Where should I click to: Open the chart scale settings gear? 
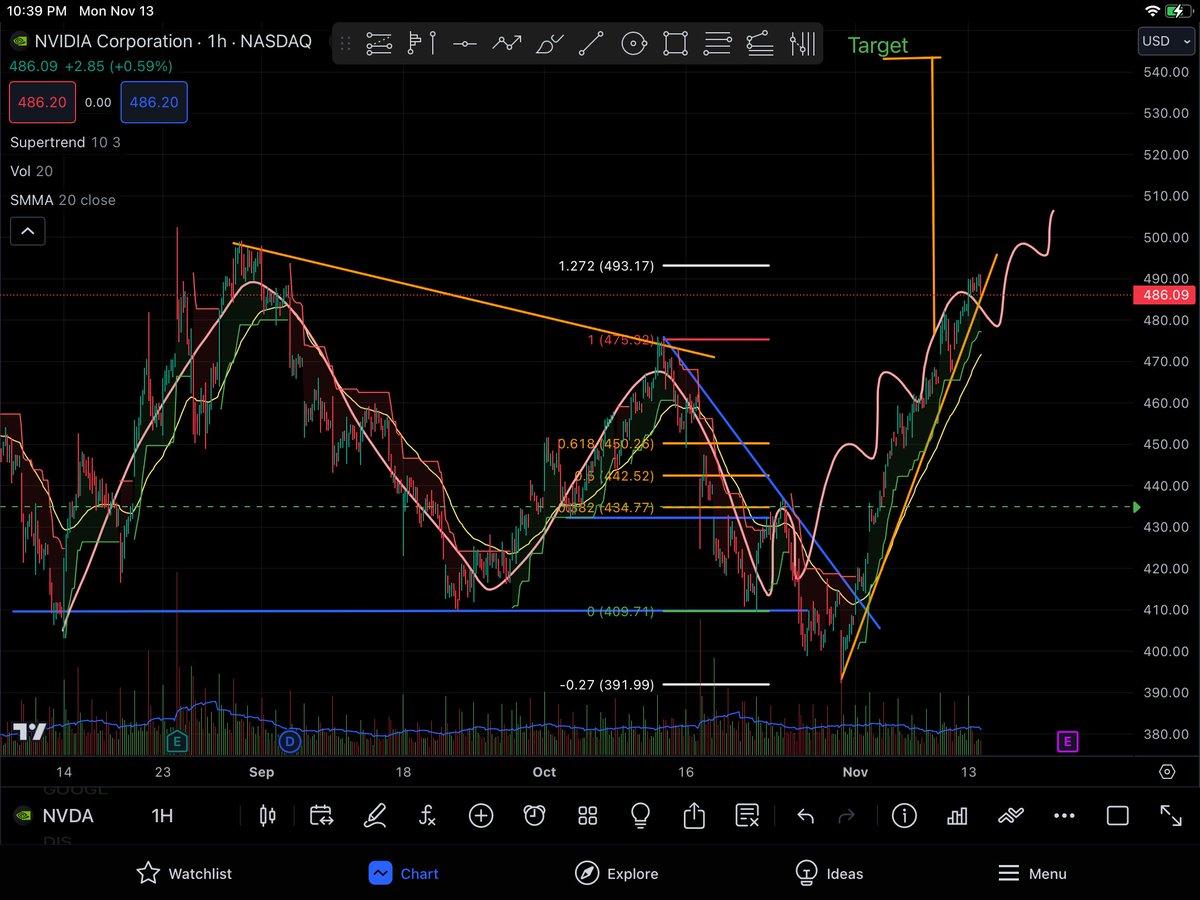tap(1167, 772)
